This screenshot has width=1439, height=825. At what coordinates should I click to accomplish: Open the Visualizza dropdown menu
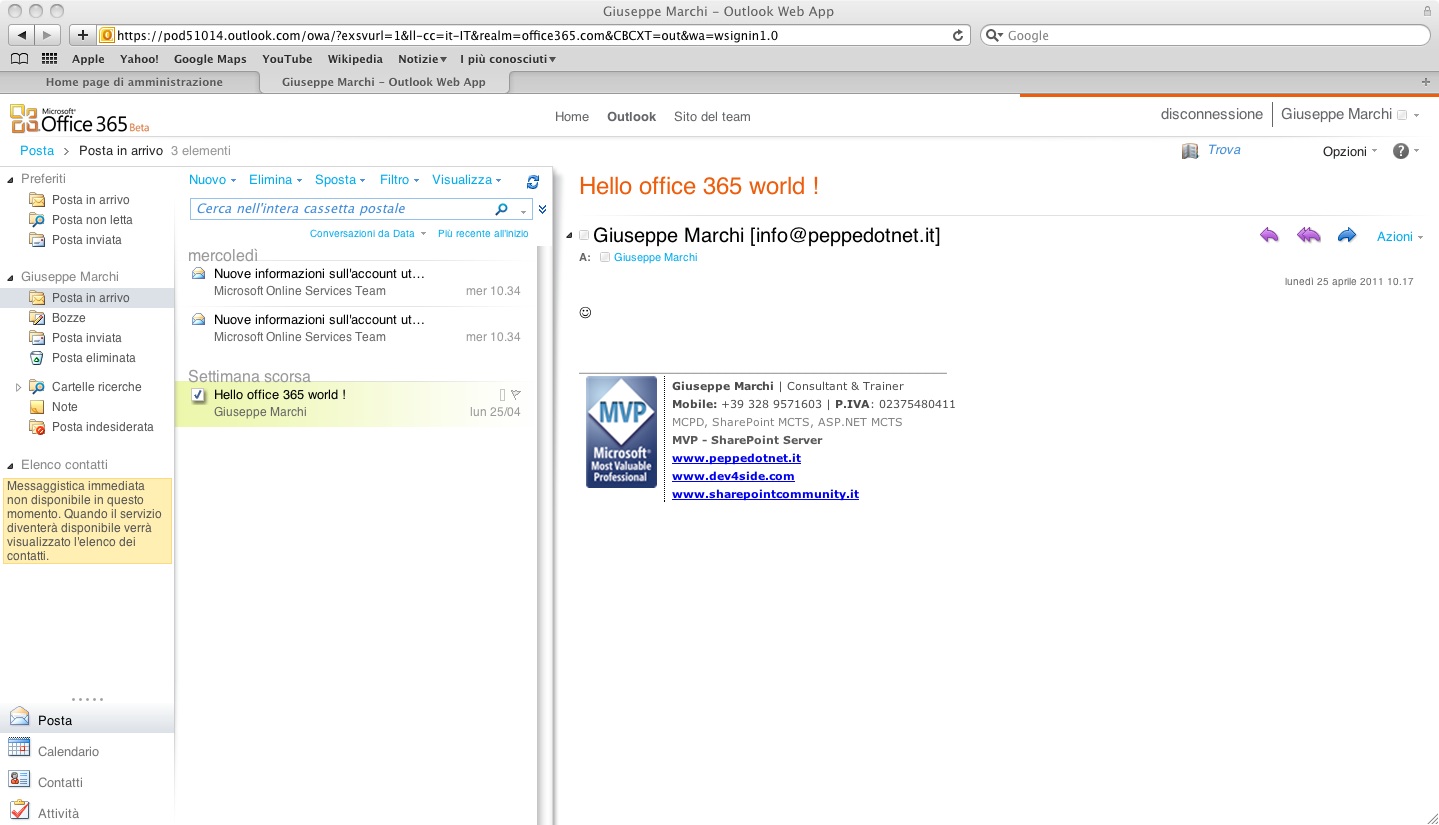(466, 180)
